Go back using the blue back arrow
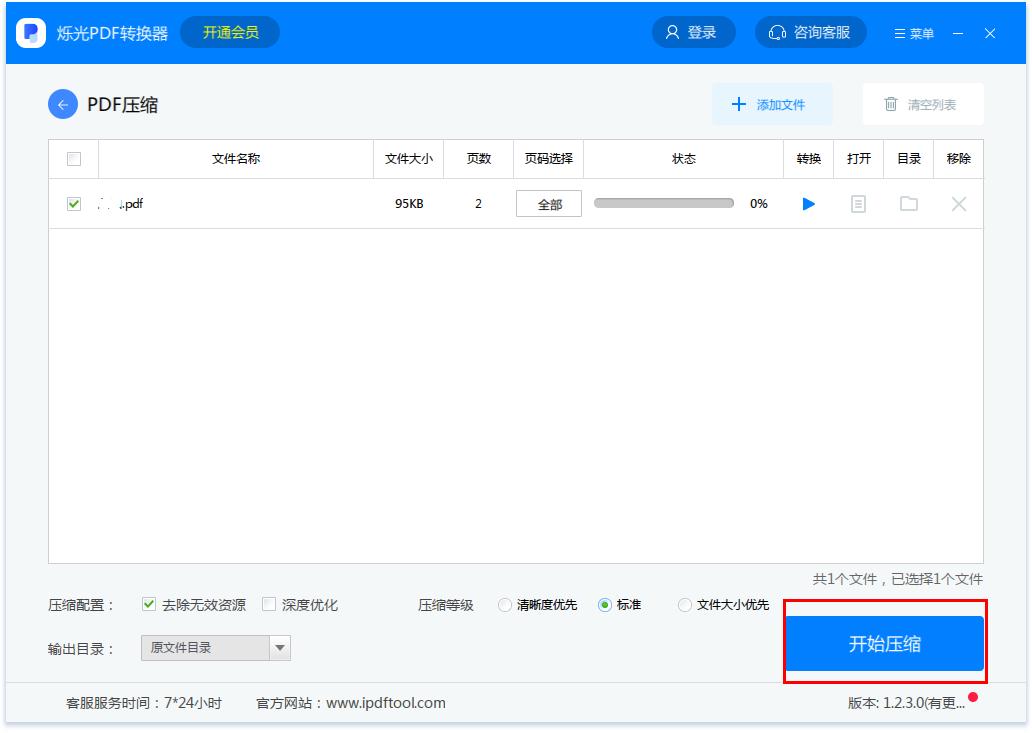The width and height of the screenshot is (1032, 733). click(62, 104)
